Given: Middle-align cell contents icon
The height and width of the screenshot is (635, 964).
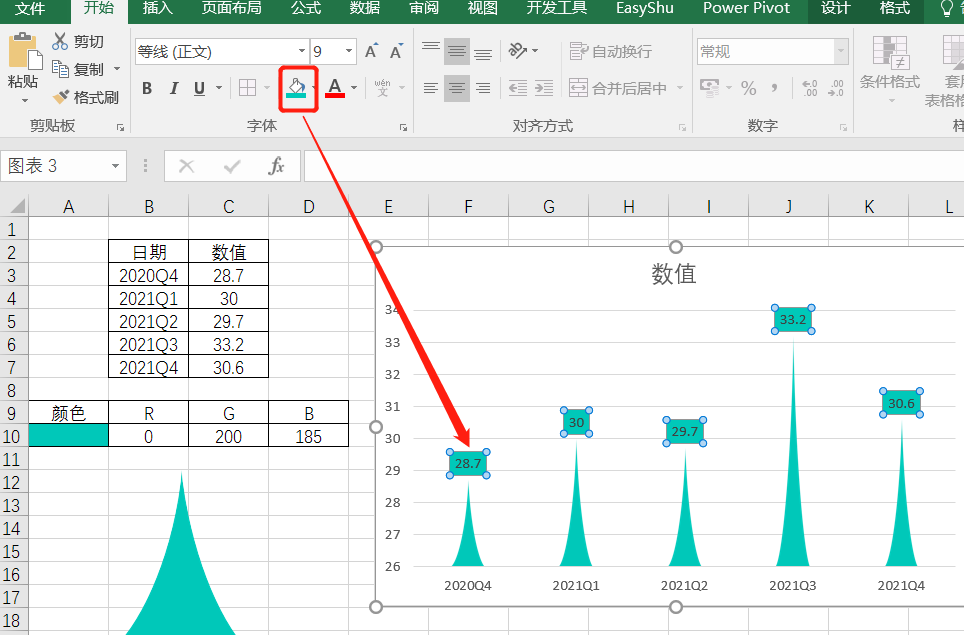Looking at the screenshot, I should pos(457,51).
